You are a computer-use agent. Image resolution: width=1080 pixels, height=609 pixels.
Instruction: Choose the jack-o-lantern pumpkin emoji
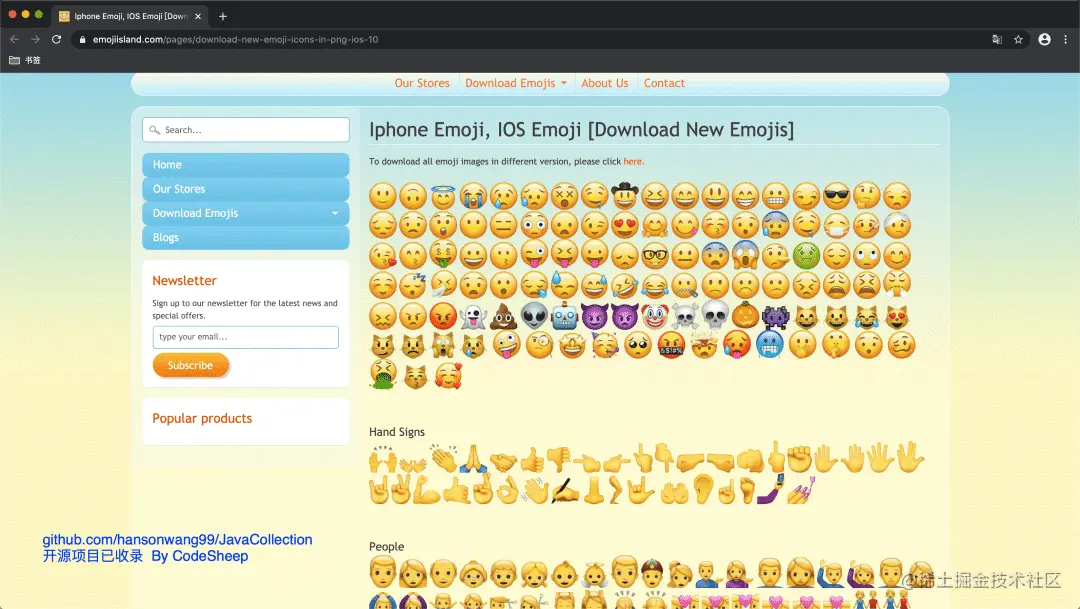745,316
